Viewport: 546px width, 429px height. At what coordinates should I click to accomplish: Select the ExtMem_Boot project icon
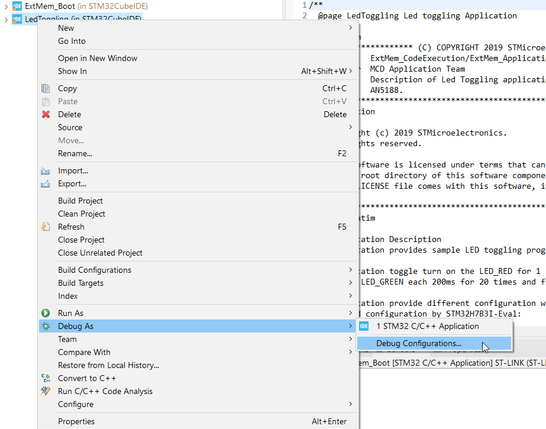(x=17, y=6)
